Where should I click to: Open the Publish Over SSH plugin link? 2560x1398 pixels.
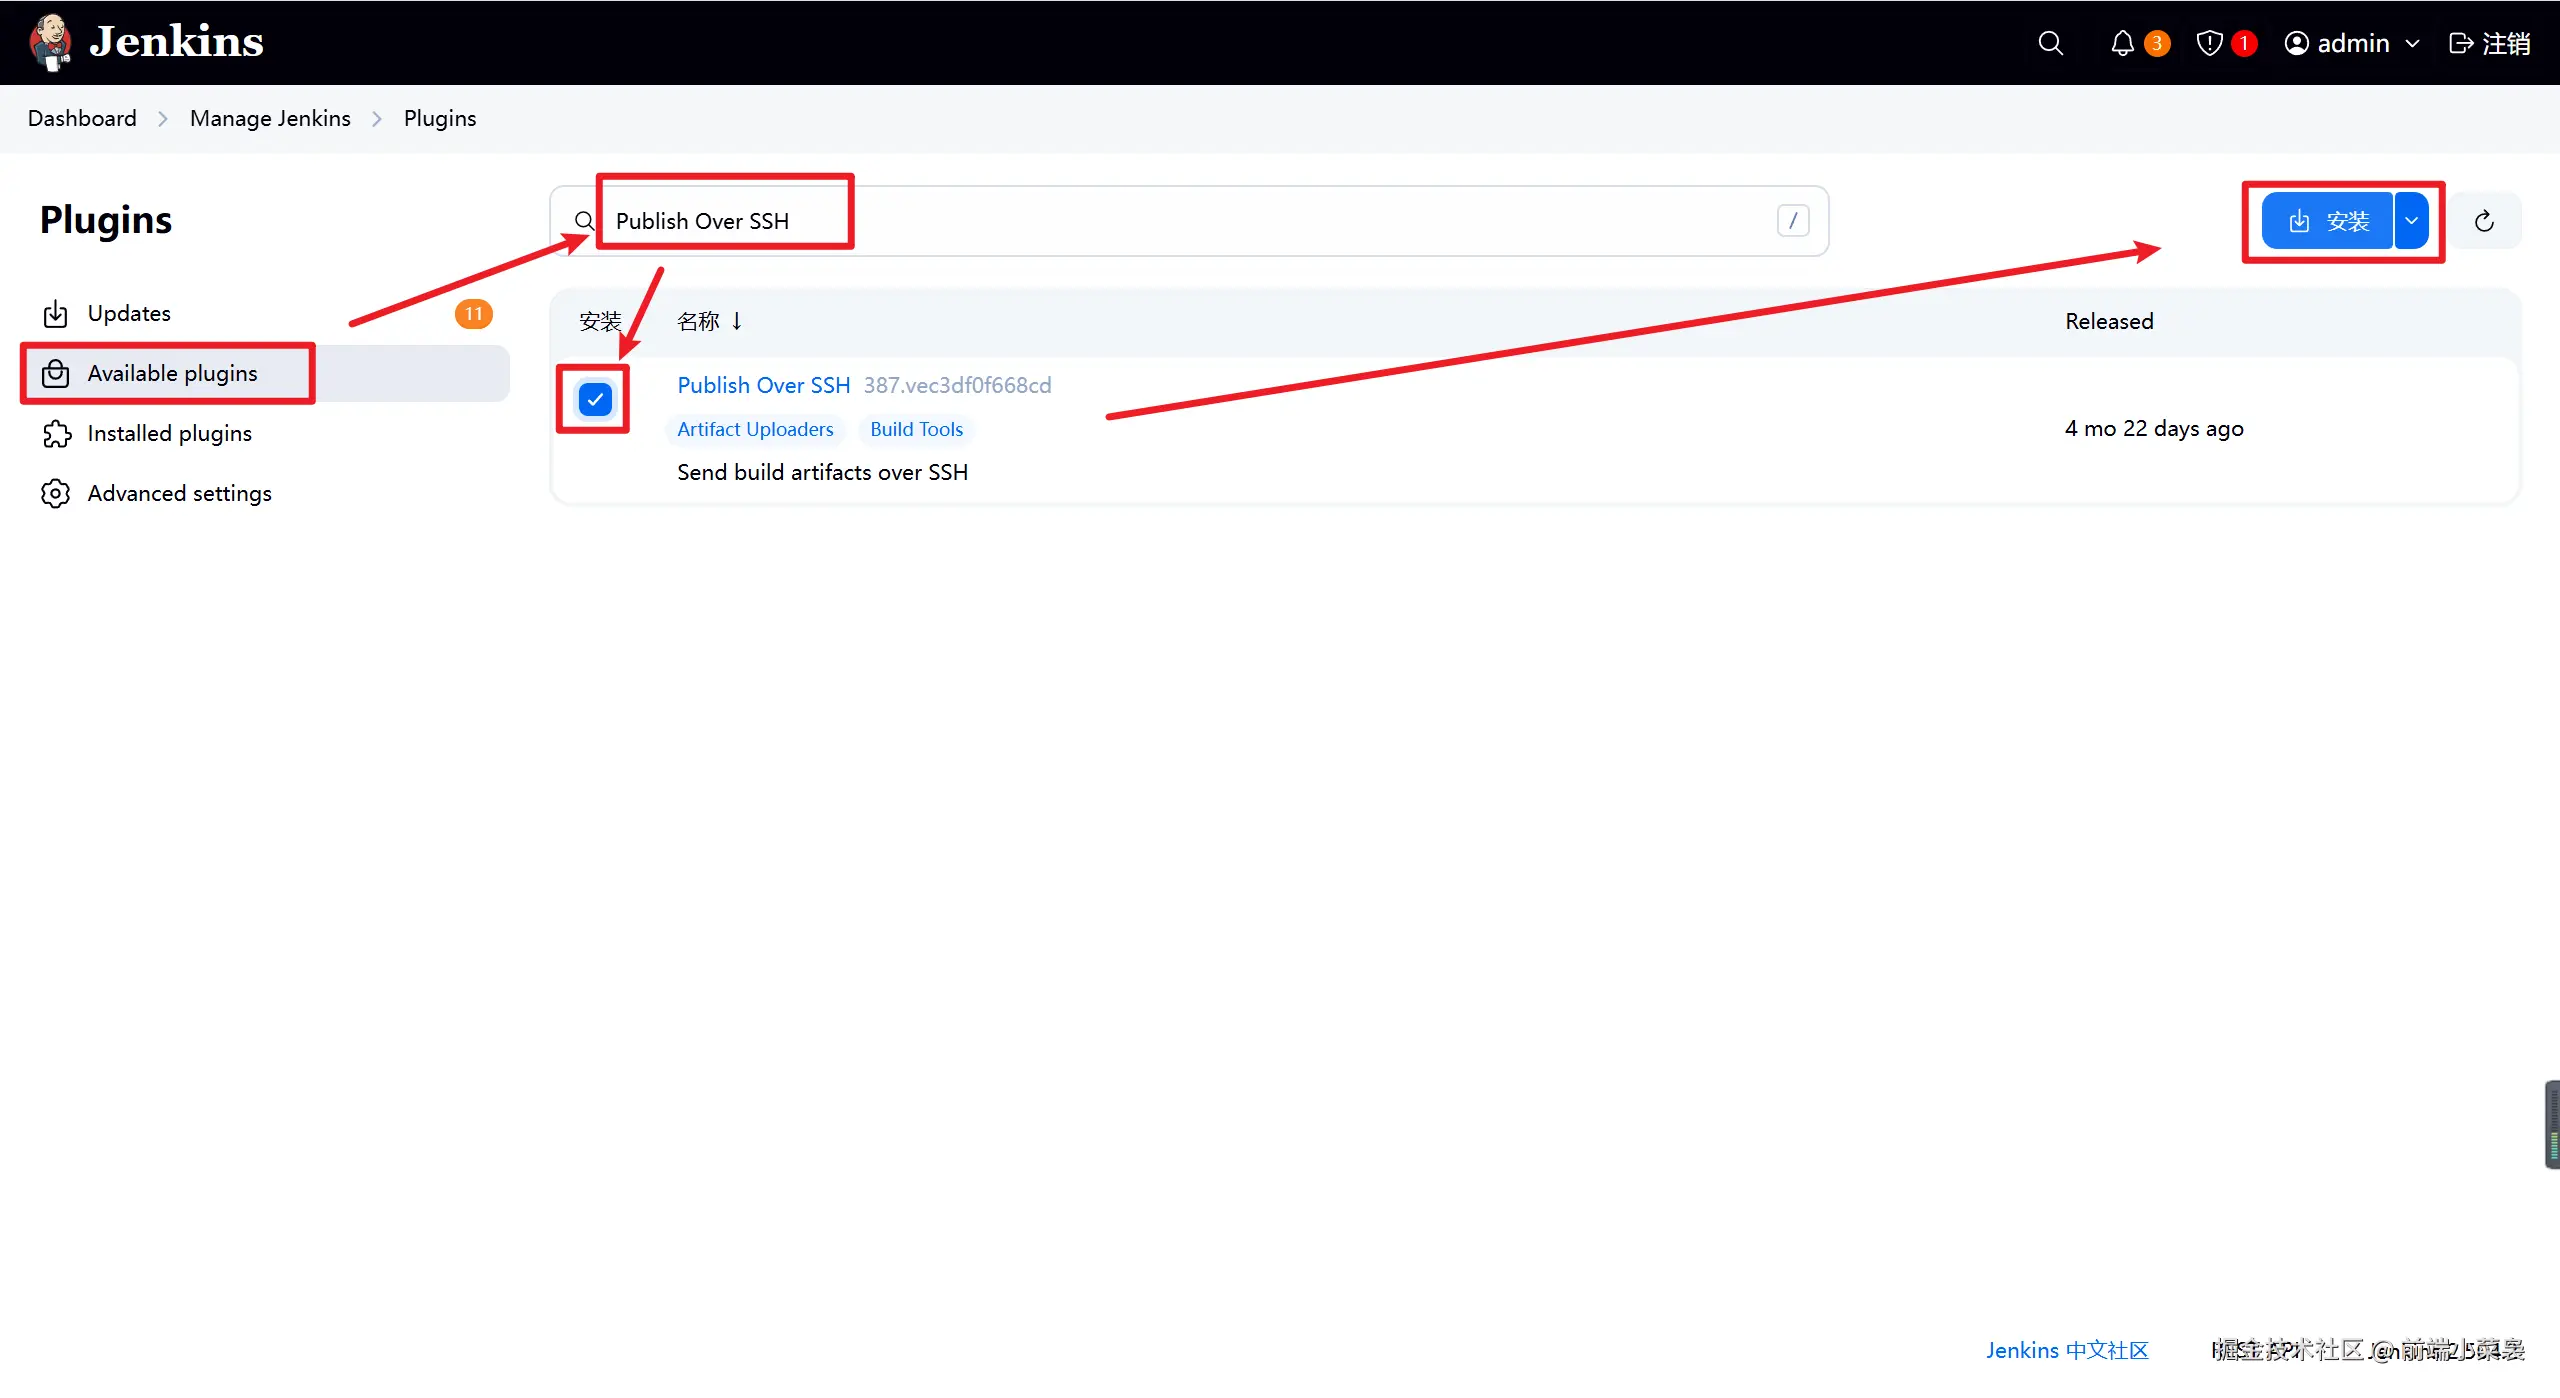tap(763, 385)
